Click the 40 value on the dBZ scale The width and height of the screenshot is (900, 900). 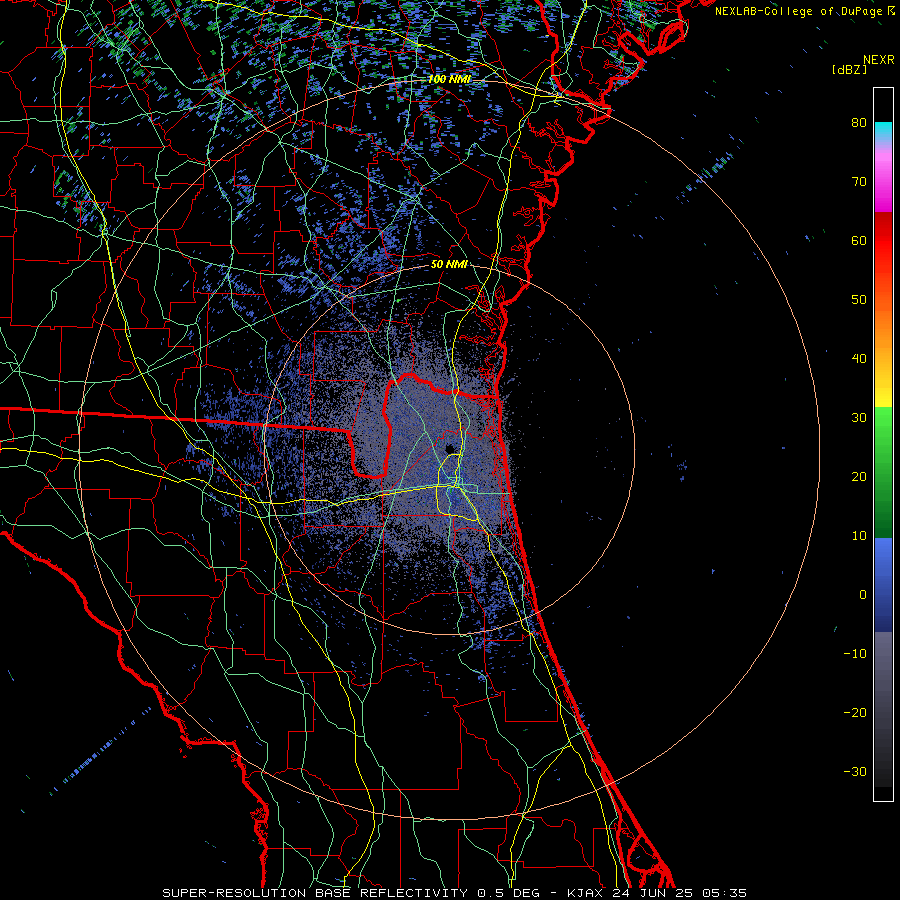pos(859,359)
